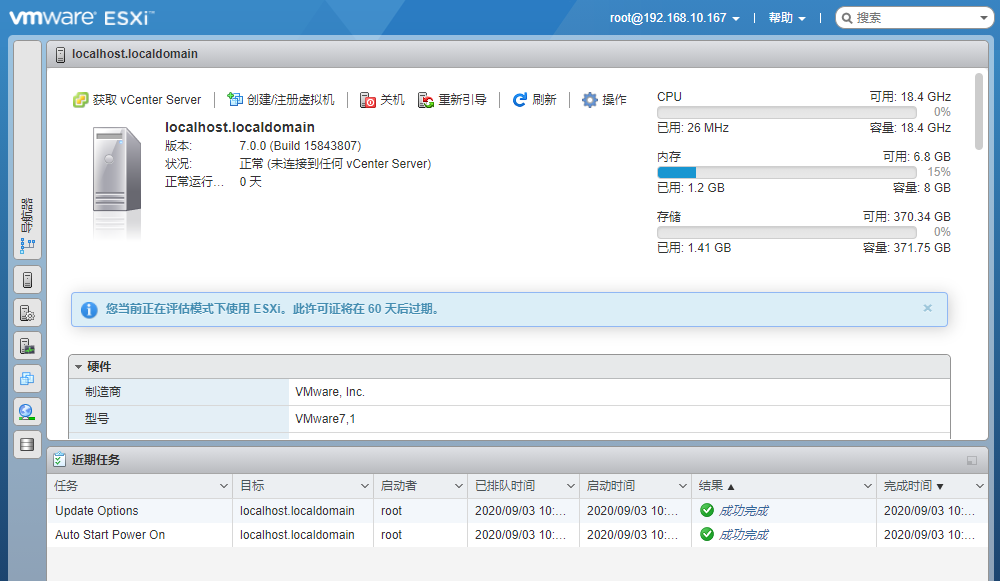Viewport: 1000px width, 581px height.
Task: Click the host icon in the localhost.localdomain title bar
Action: pos(61,55)
